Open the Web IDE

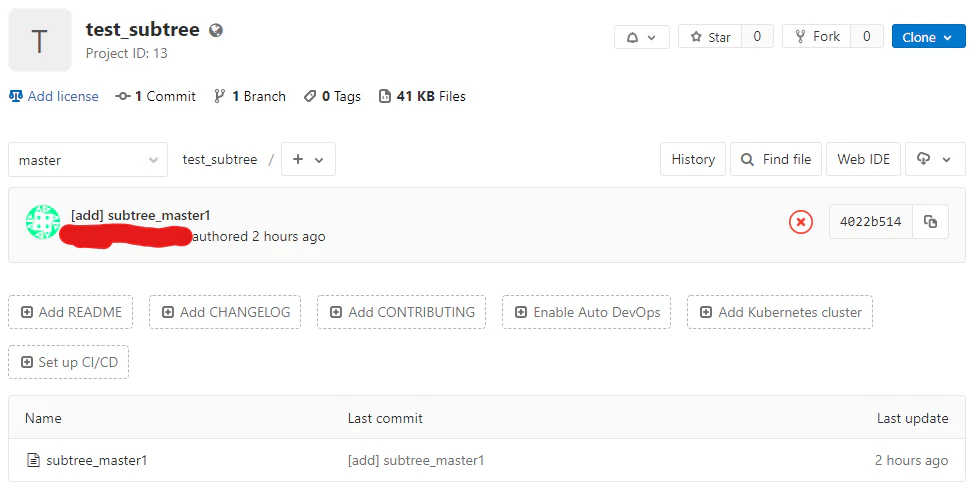point(863,159)
